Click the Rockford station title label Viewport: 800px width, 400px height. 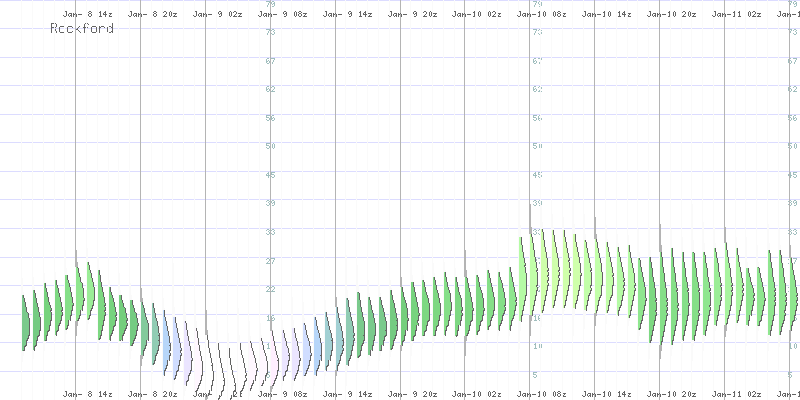(x=81, y=30)
